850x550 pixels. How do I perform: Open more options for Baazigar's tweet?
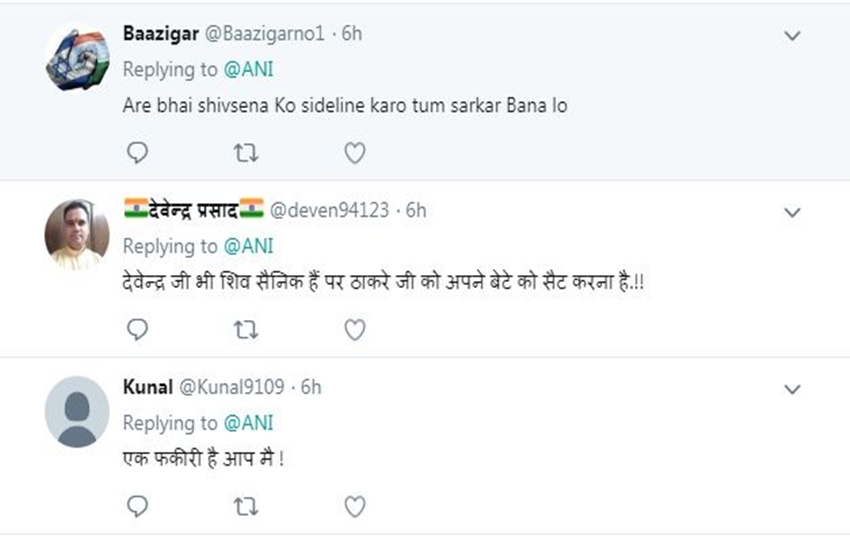pyautogui.click(x=792, y=36)
